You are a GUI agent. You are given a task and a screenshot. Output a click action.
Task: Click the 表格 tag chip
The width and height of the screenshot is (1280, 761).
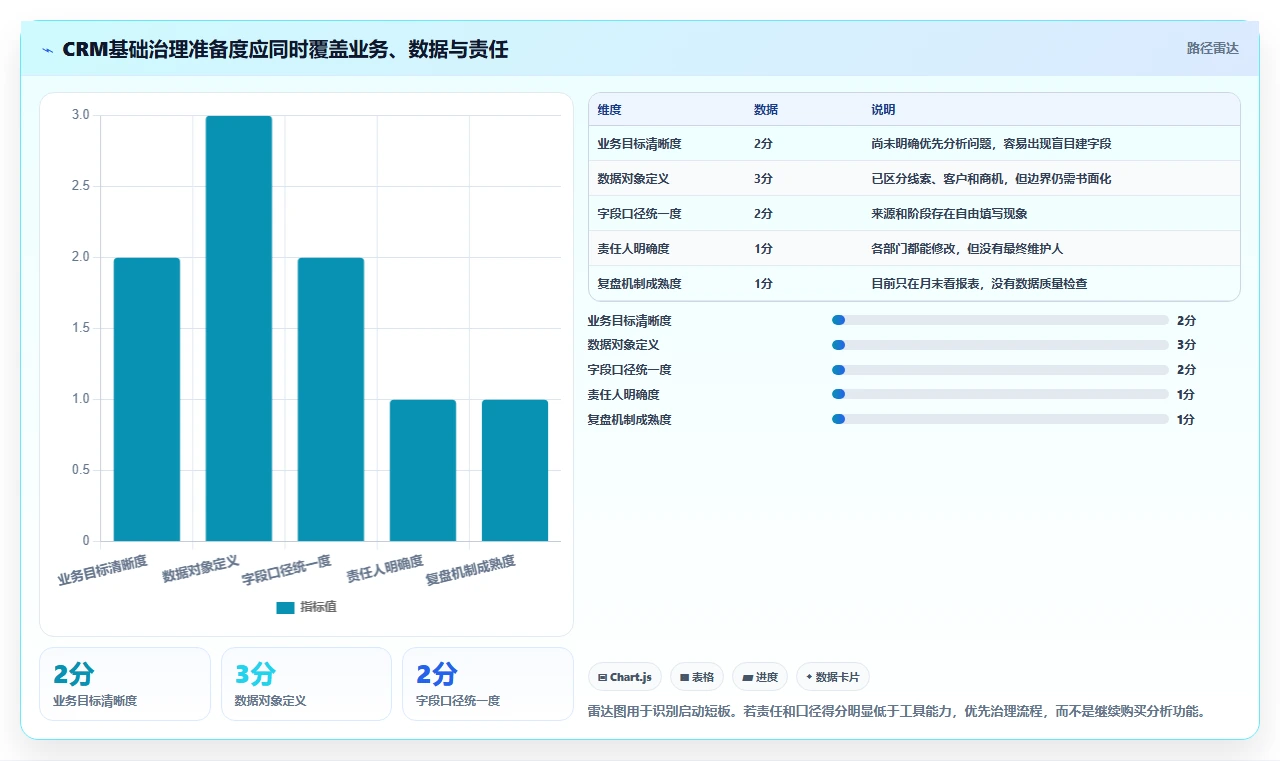(696, 677)
